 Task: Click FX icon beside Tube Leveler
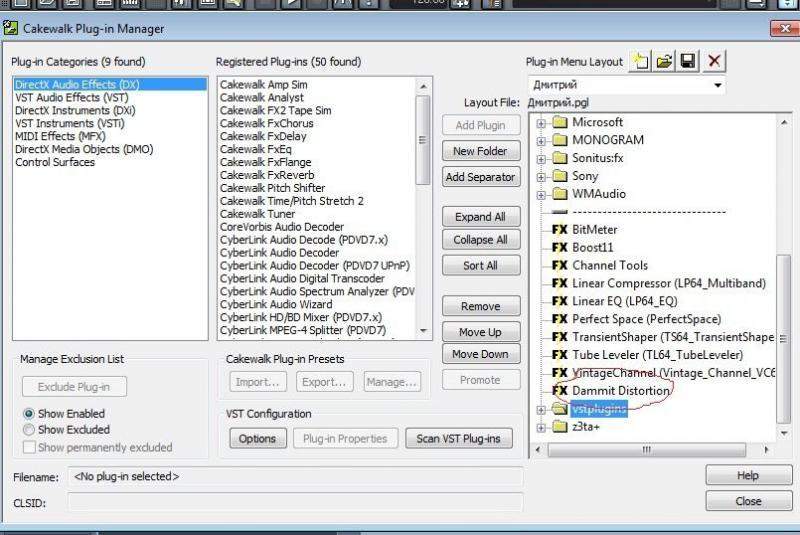click(560, 354)
